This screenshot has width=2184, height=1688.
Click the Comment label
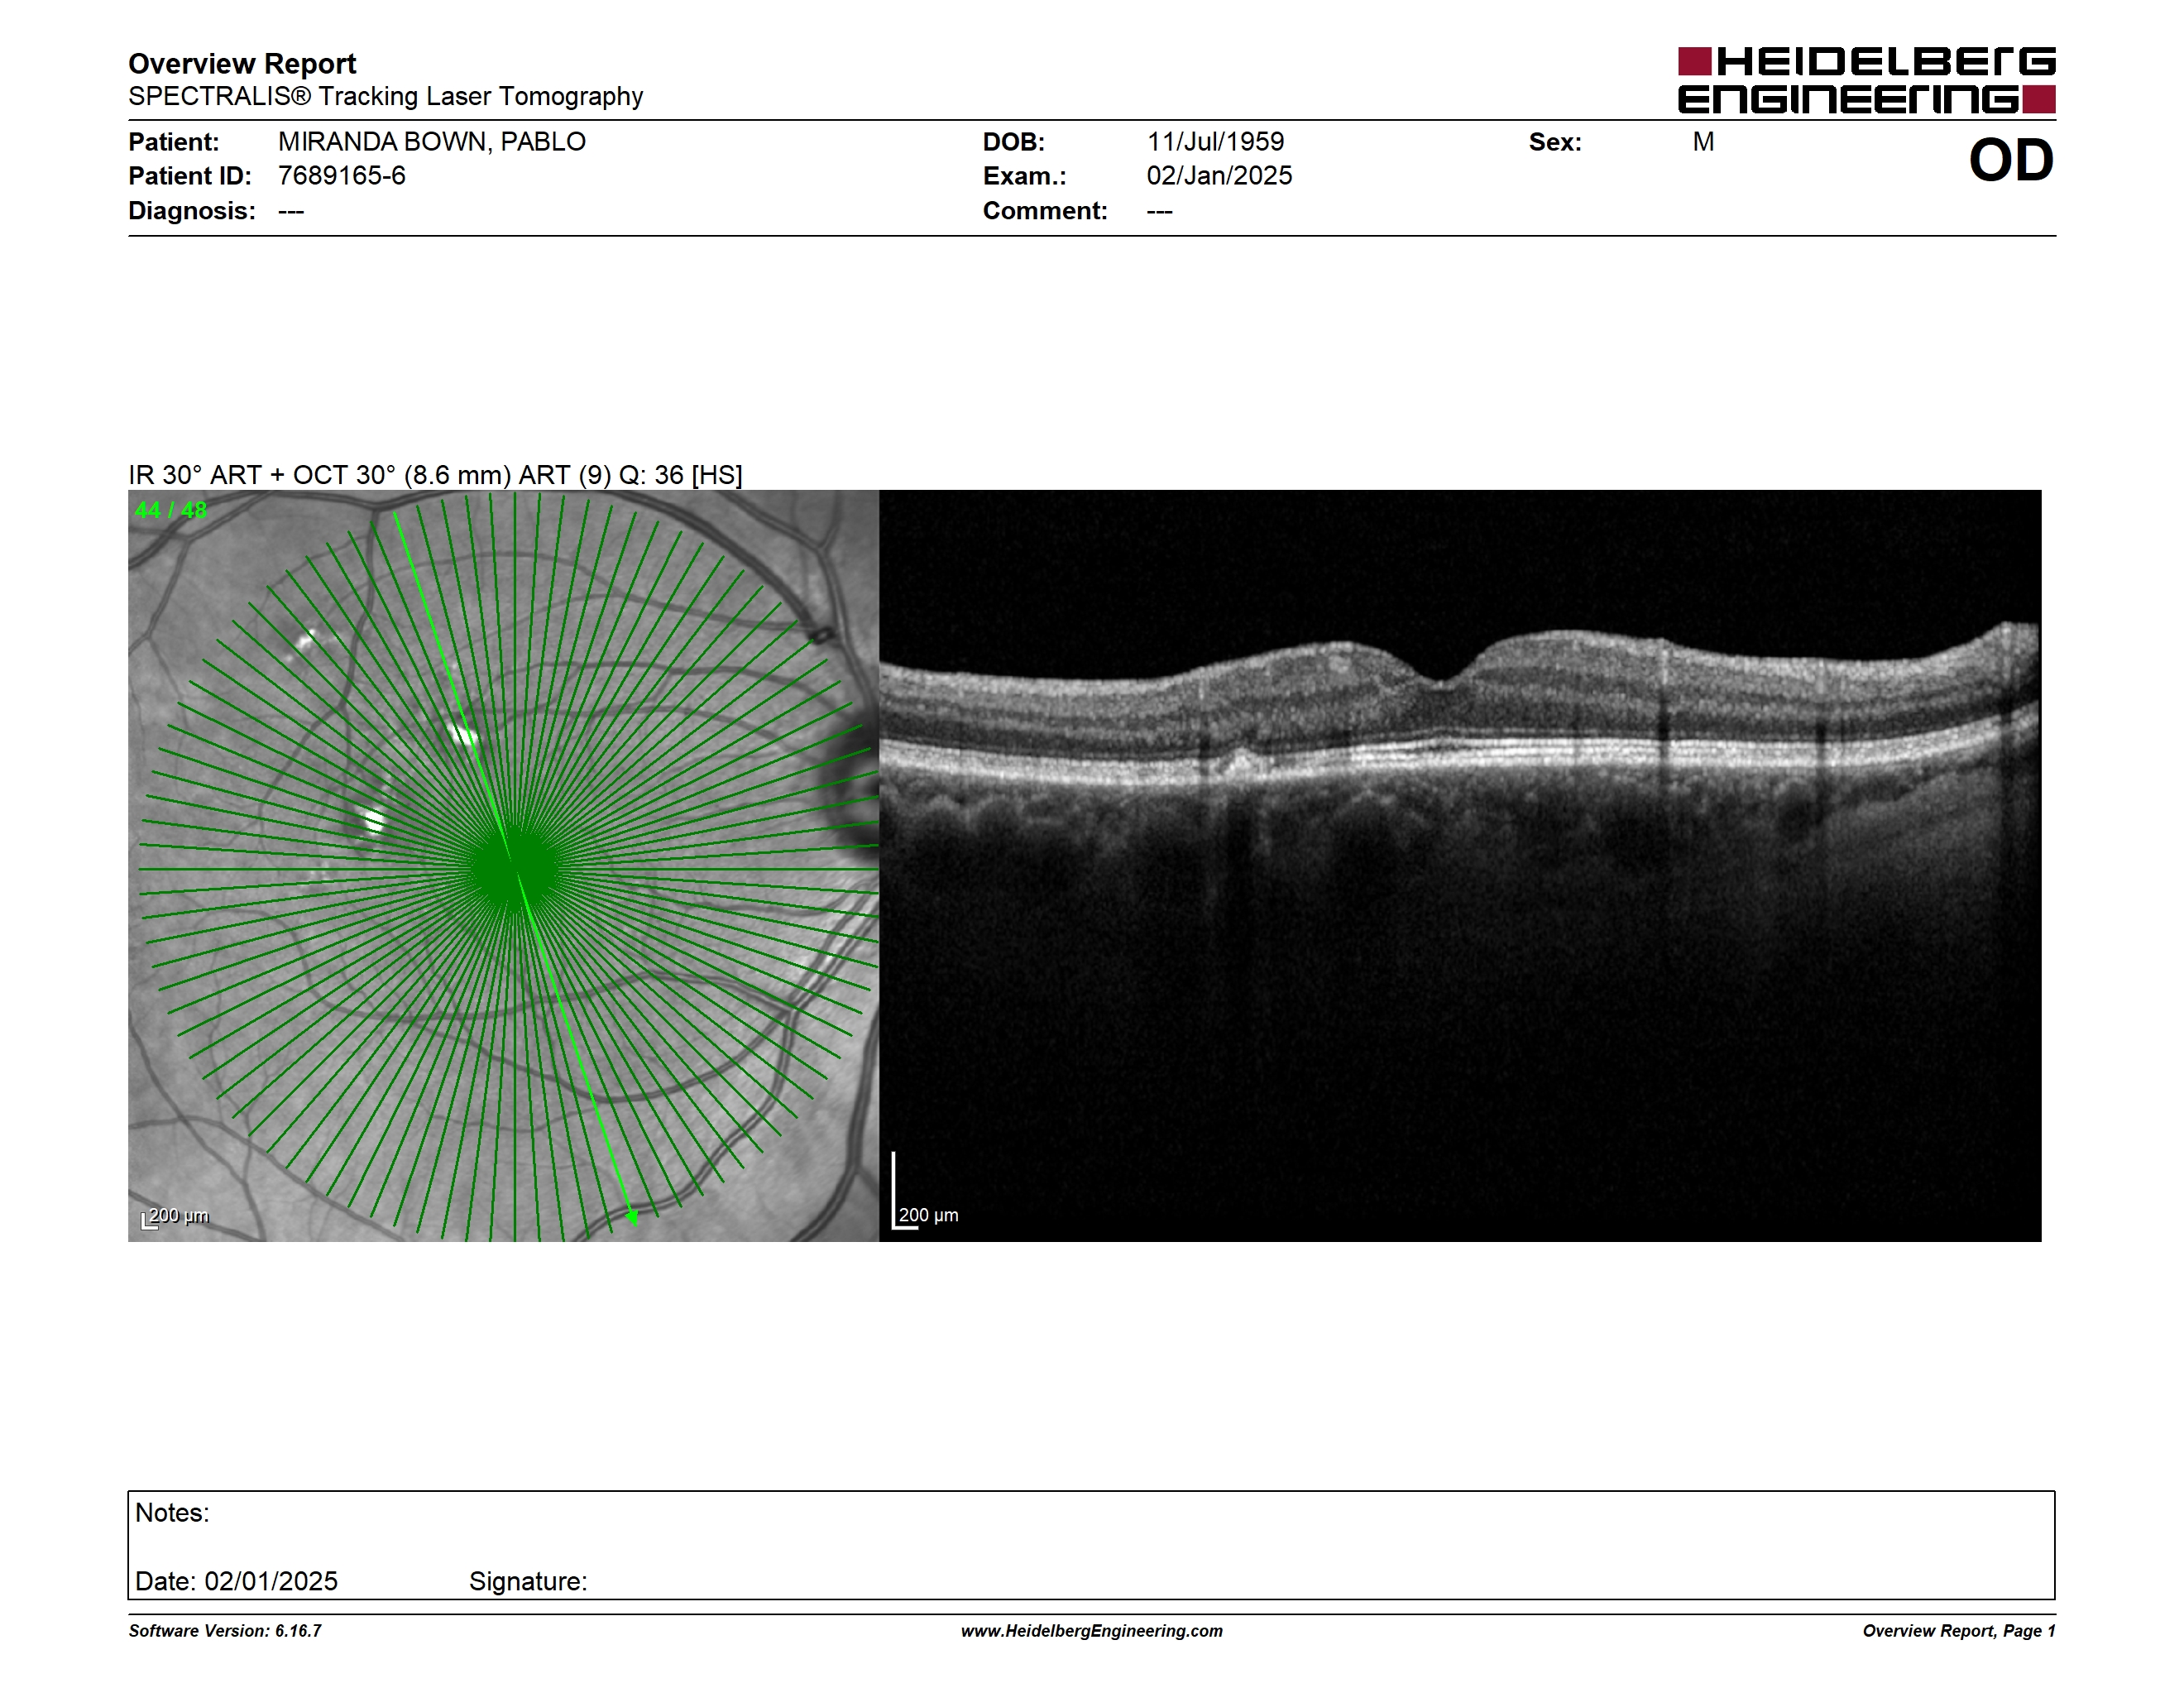pos(1045,211)
